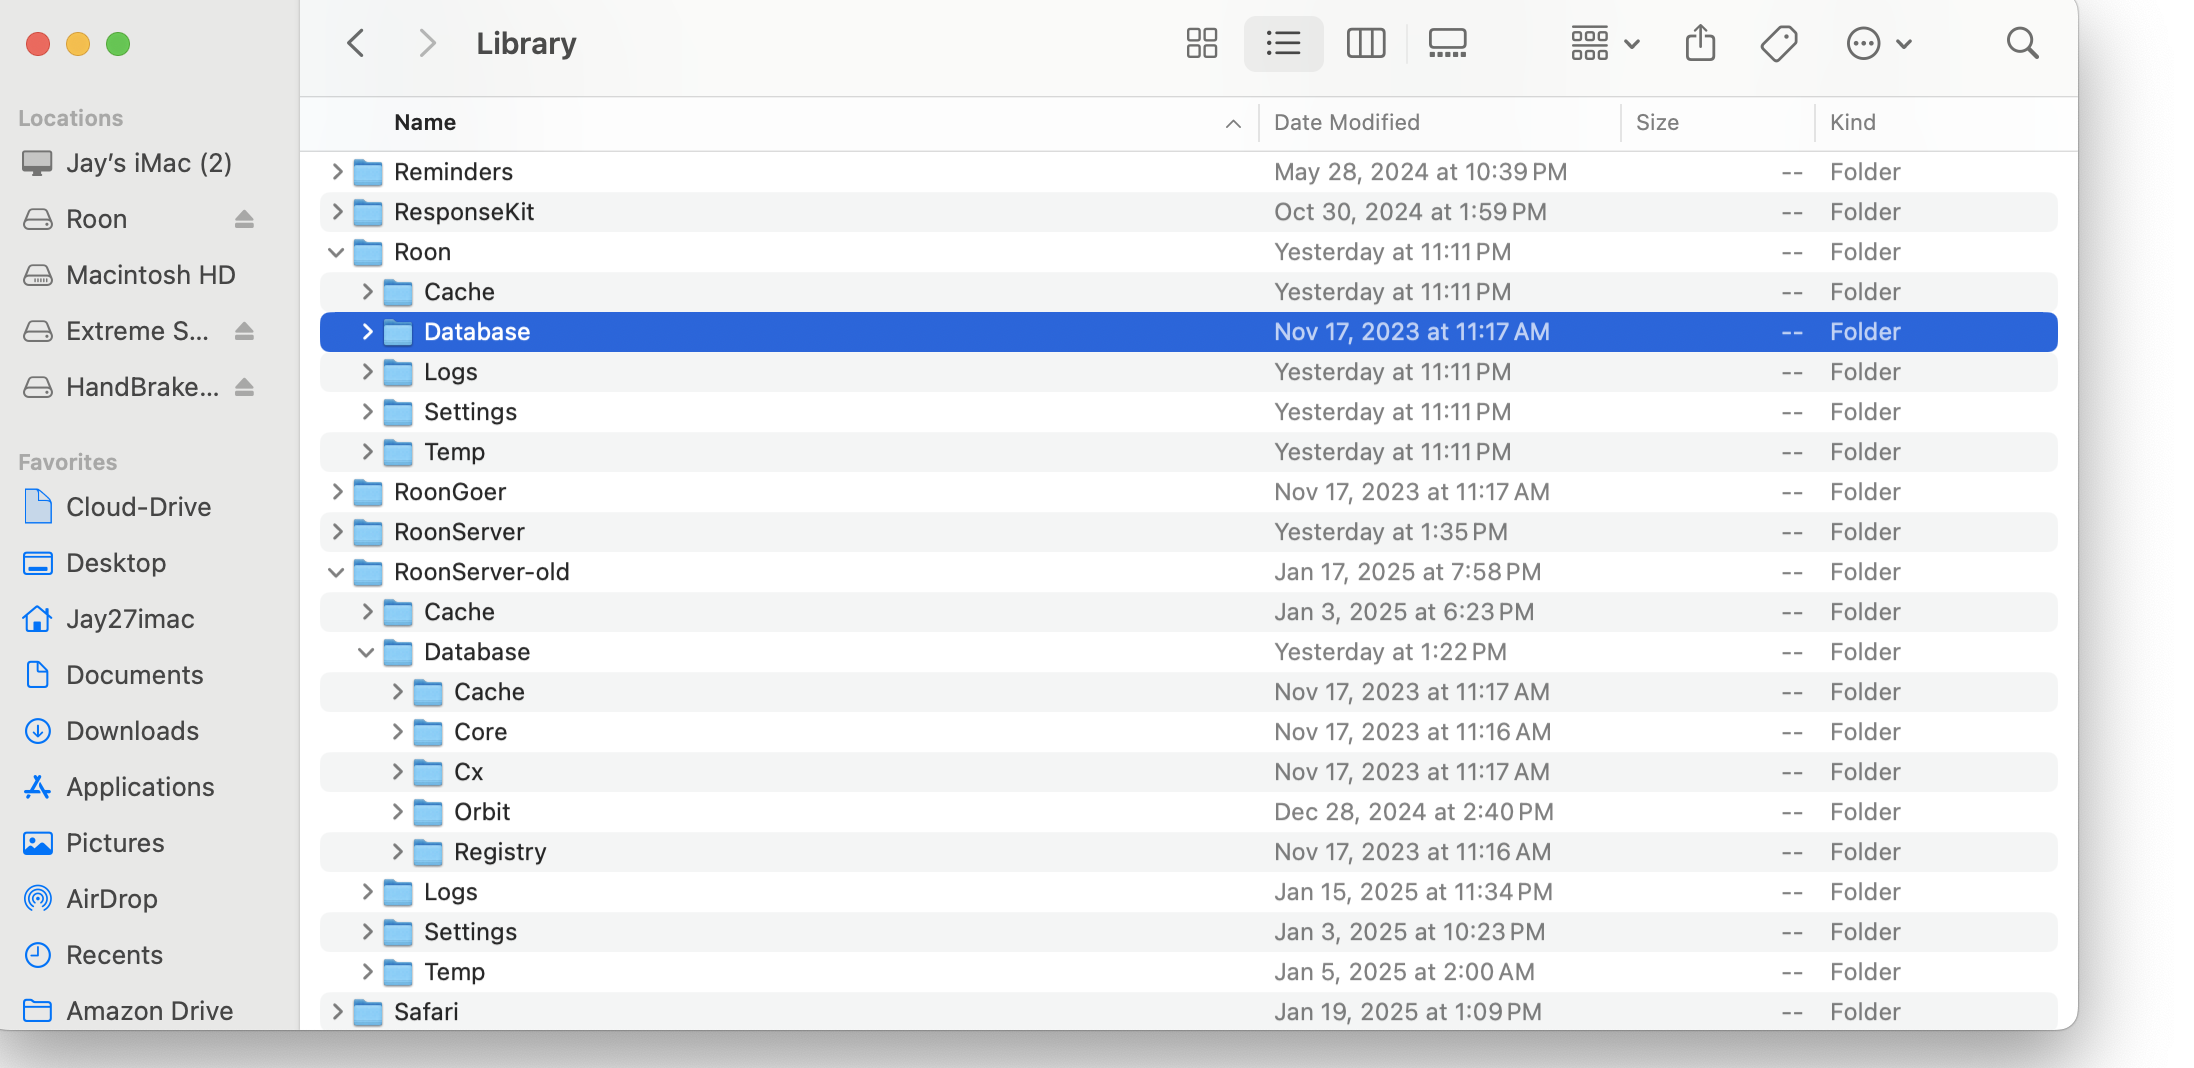Expand the Safari folder
Screen dimensions: 2194x1068
tap(337, 1012)
